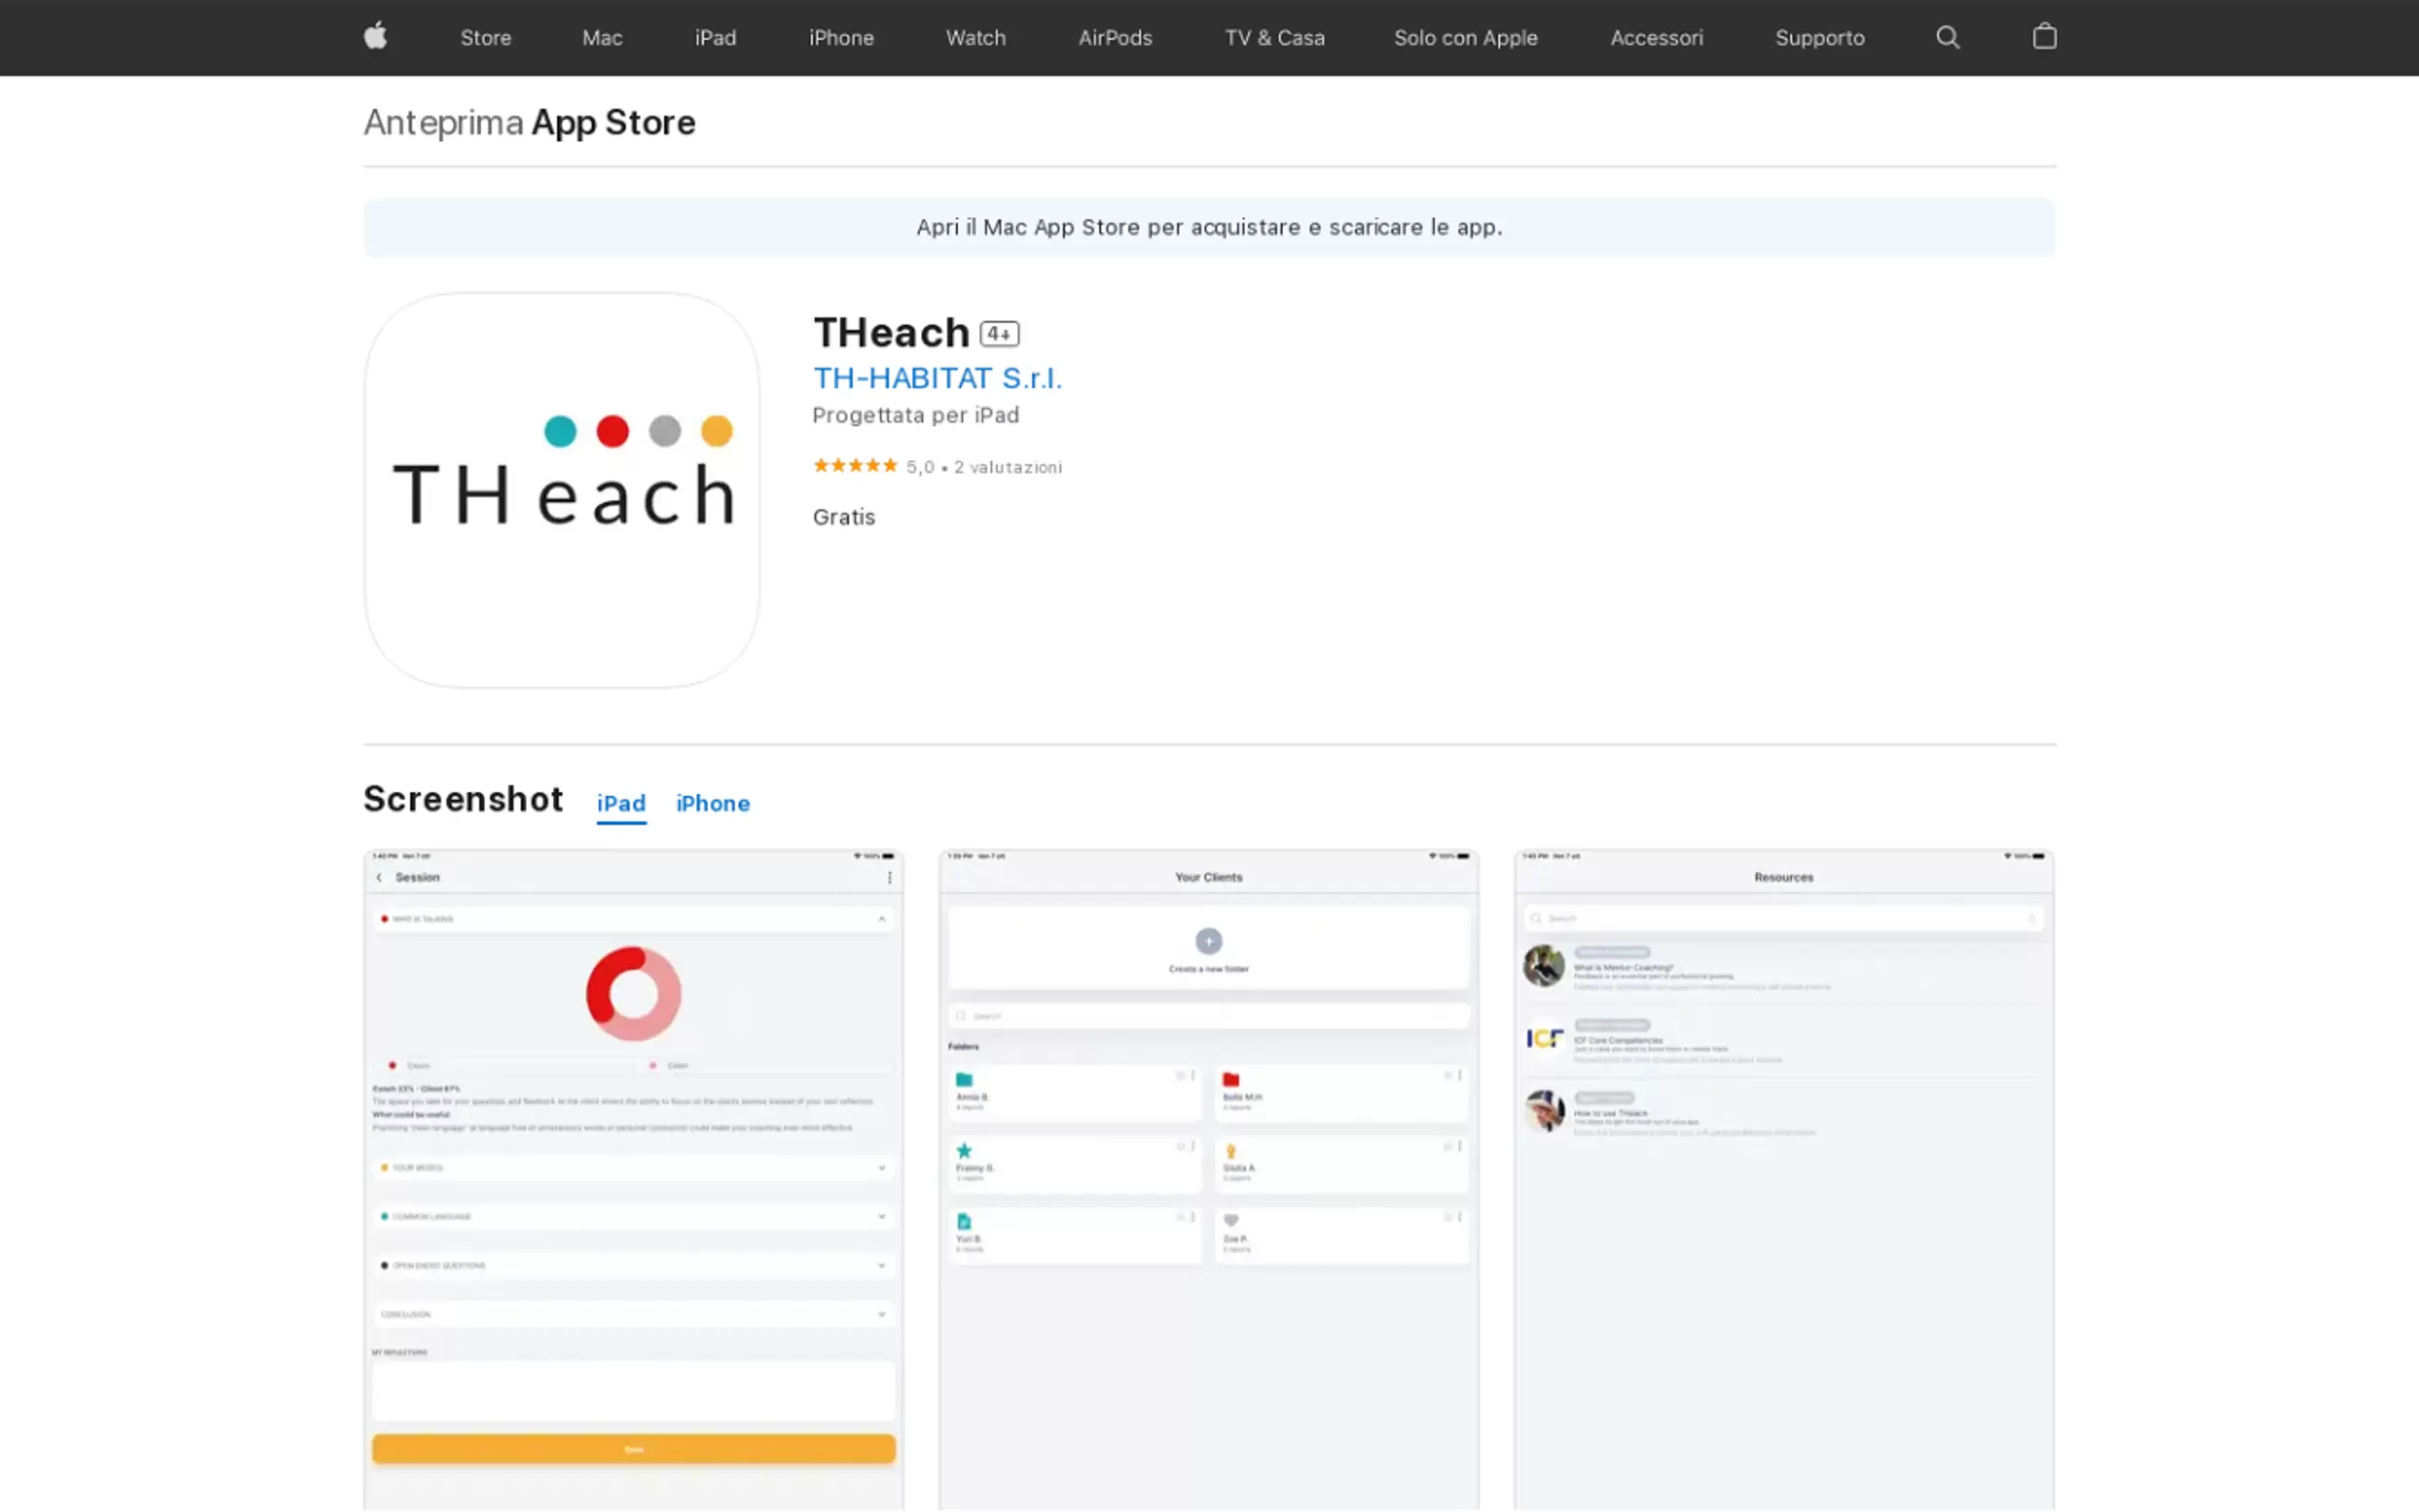Click the teal star folder icon
Viewport: 2419px width, 1512px height.
coord(964,1151)
